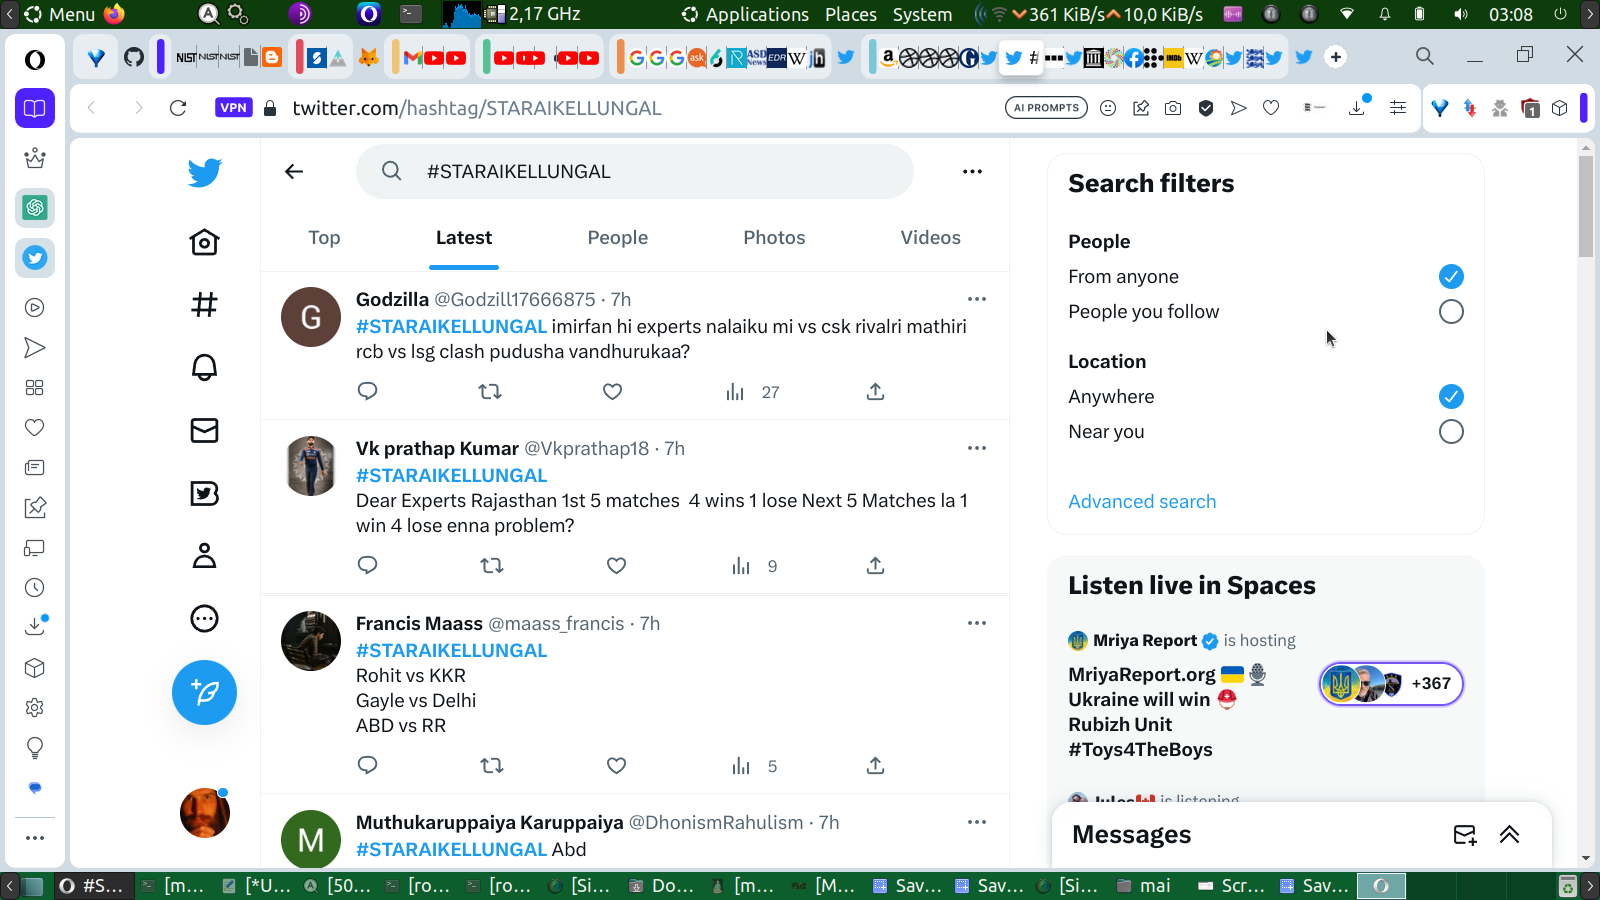The height and width of the screenshot is (900, 1600).
Task: Open Opera's extensions cube in the sidebar
Action: (x=35, y=668)
